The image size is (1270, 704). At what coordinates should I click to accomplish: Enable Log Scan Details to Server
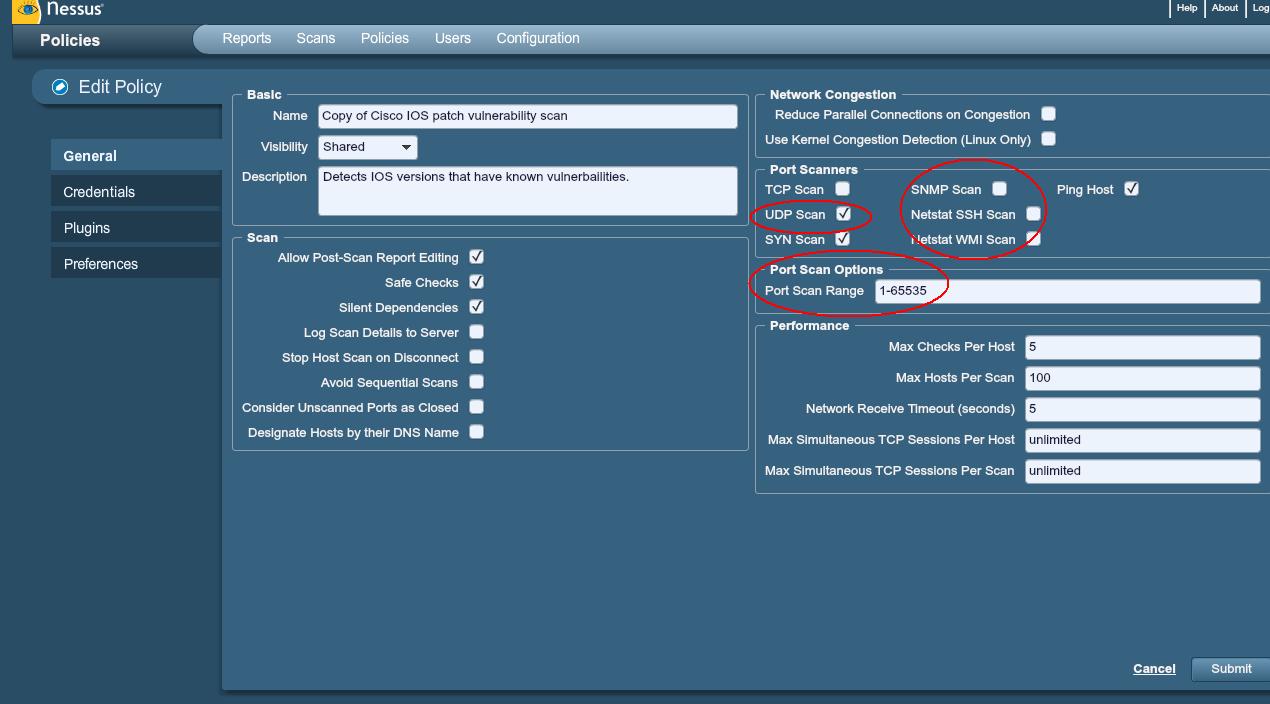tap(477, 332)
